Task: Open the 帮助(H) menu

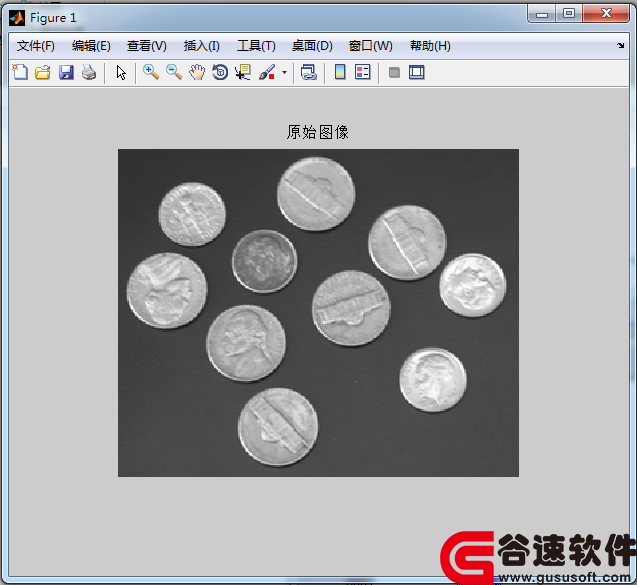Action: point(430,46)
